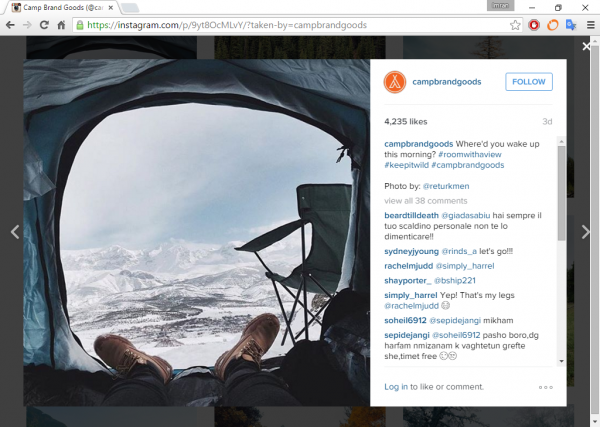Click Log in to like or comment
This screenshot has width=600, height=427.
click(396, 387)
